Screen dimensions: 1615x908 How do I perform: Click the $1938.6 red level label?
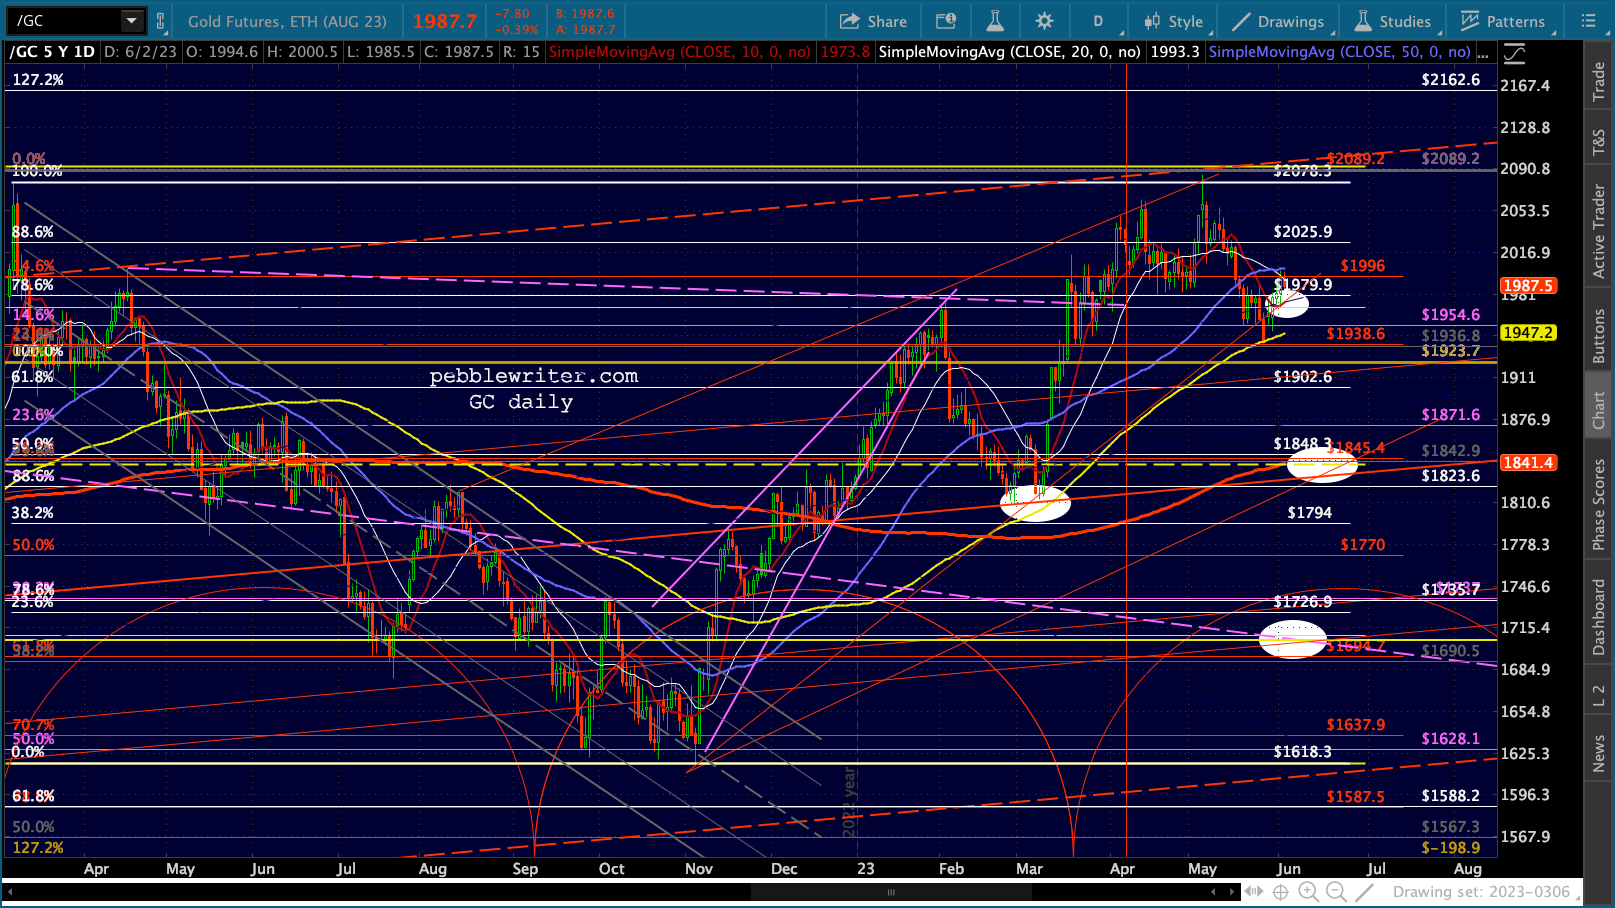click(x=1356, y=334)
